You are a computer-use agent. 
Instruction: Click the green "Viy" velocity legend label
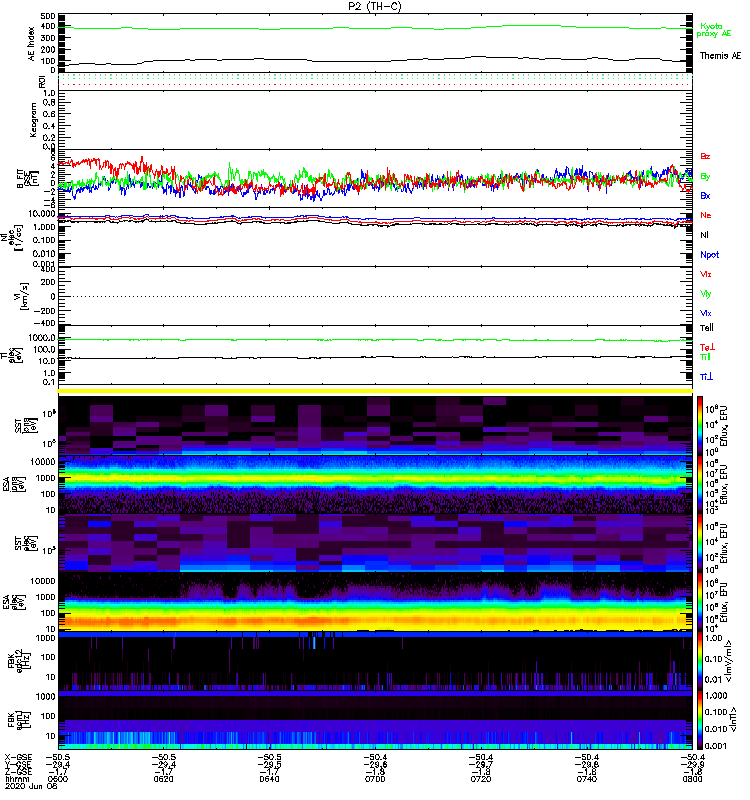coord(706,294)
